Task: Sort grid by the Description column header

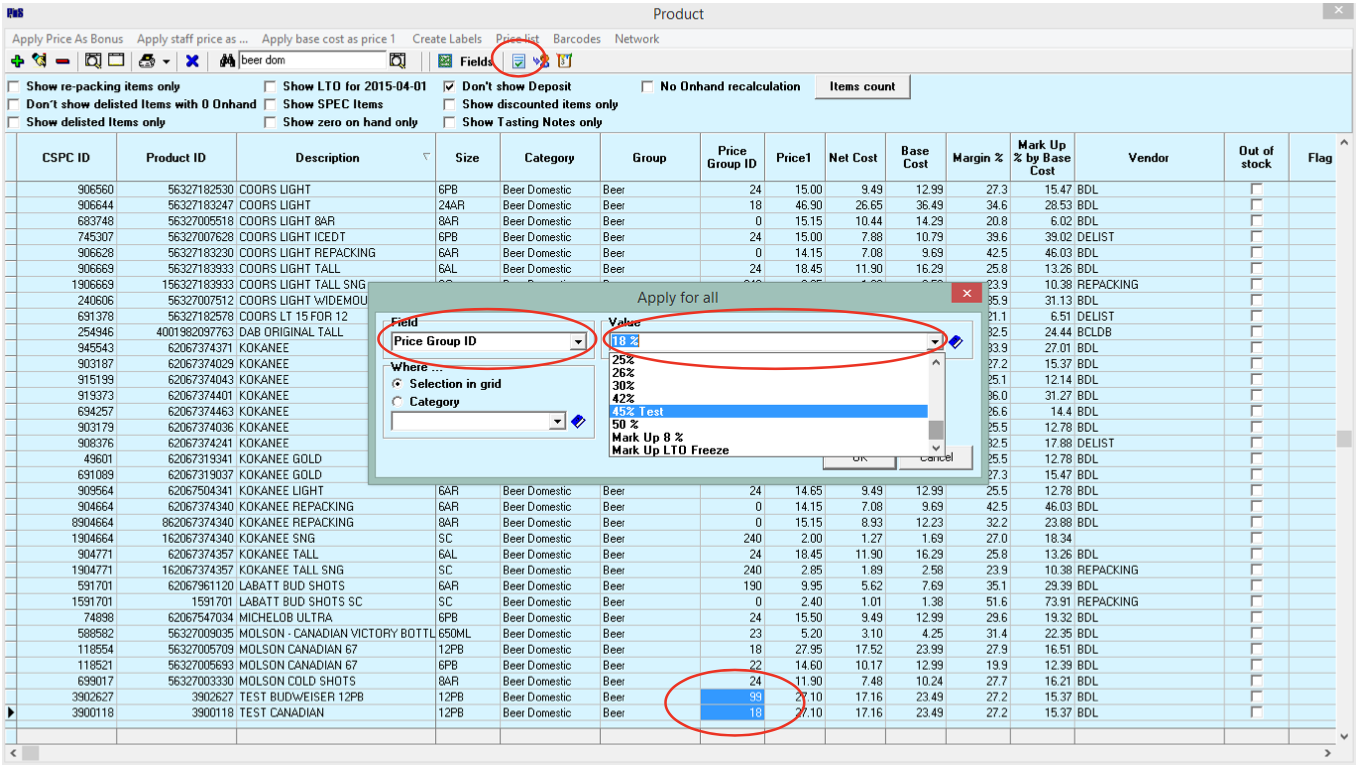Action: pos(336,157)
